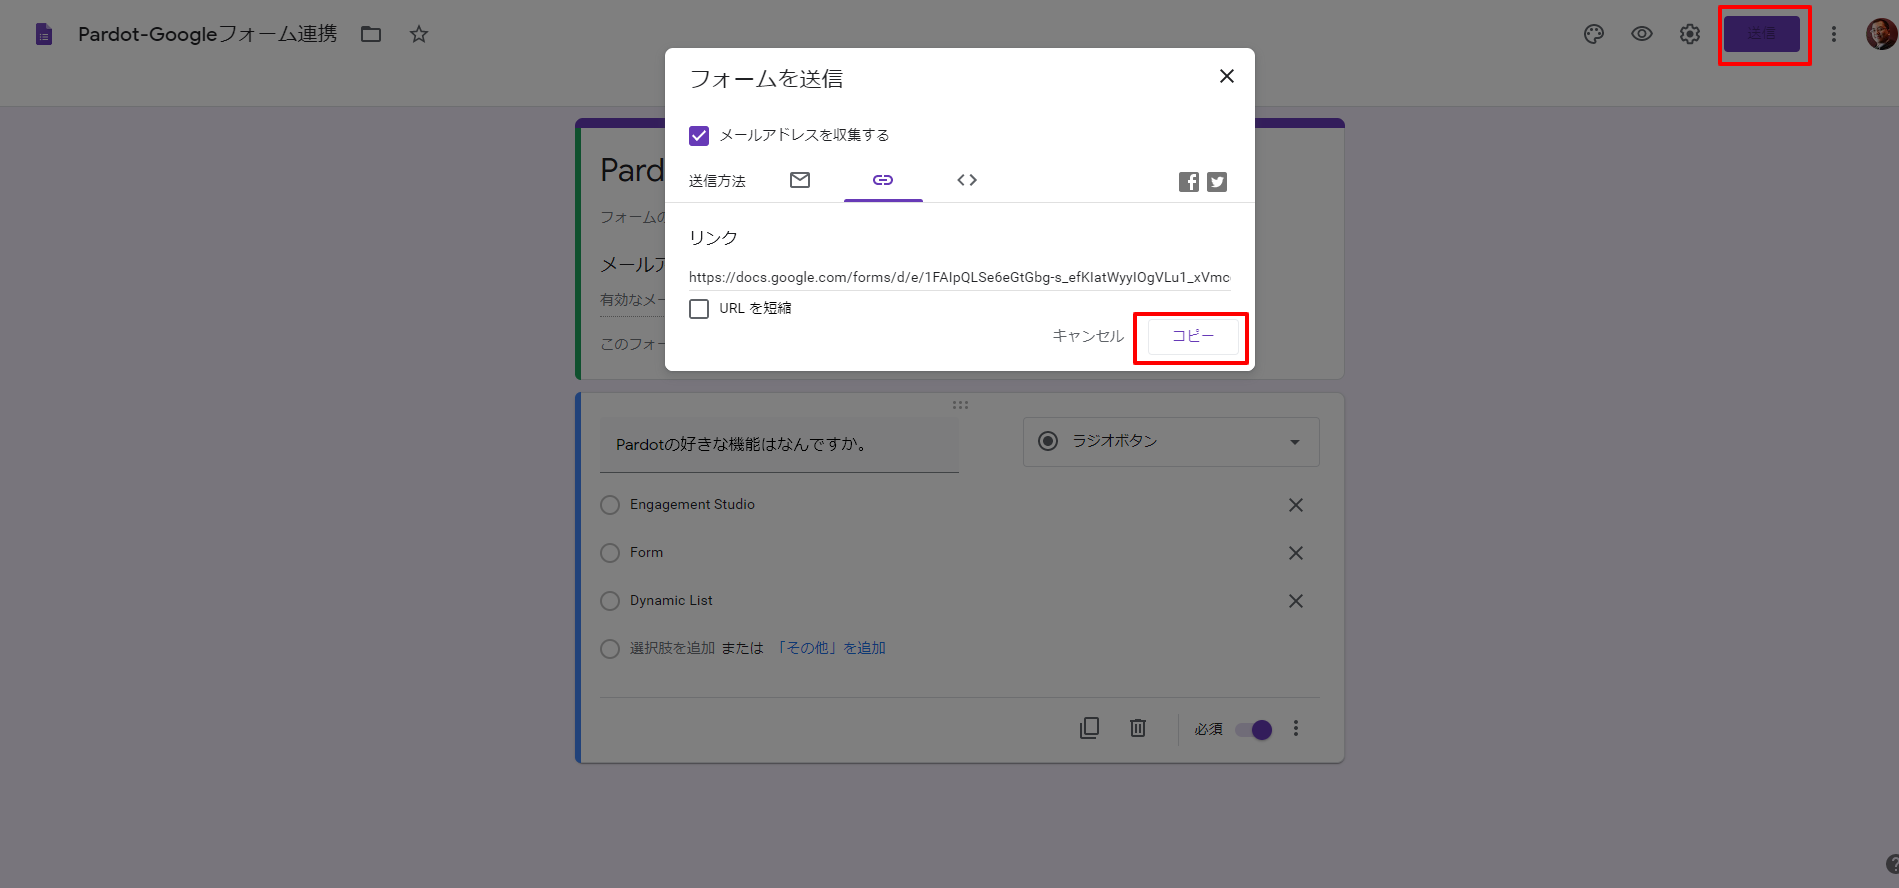Delete question with the trash icon
Viewport: 1899px width, 888px height.
(x=1138, y=728)
